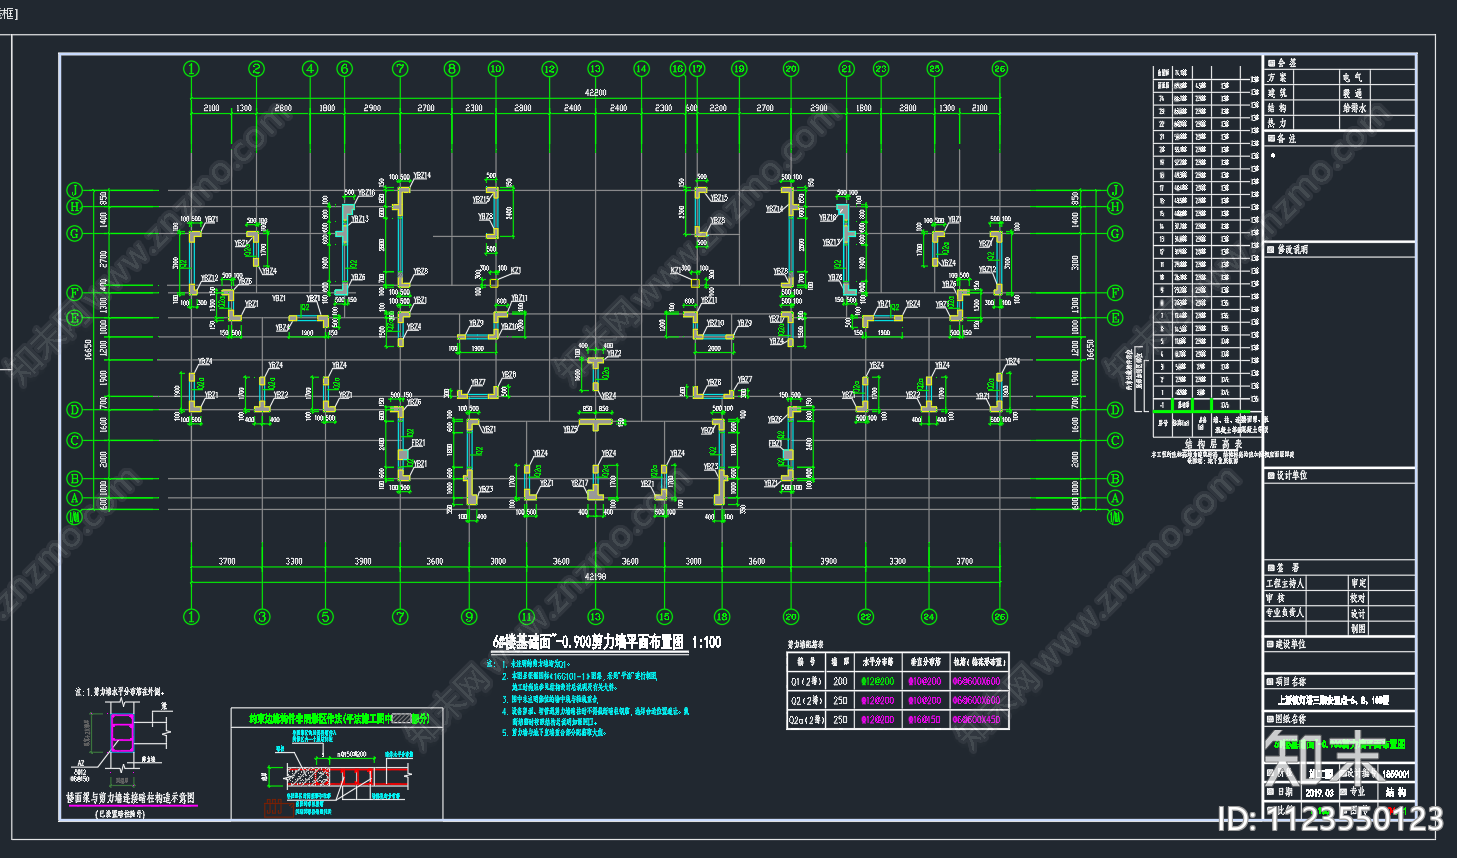The height and width of the screenshot is (858, 1457).
Task: Select the 方案 cell in title block
Action: [1277, 77]
